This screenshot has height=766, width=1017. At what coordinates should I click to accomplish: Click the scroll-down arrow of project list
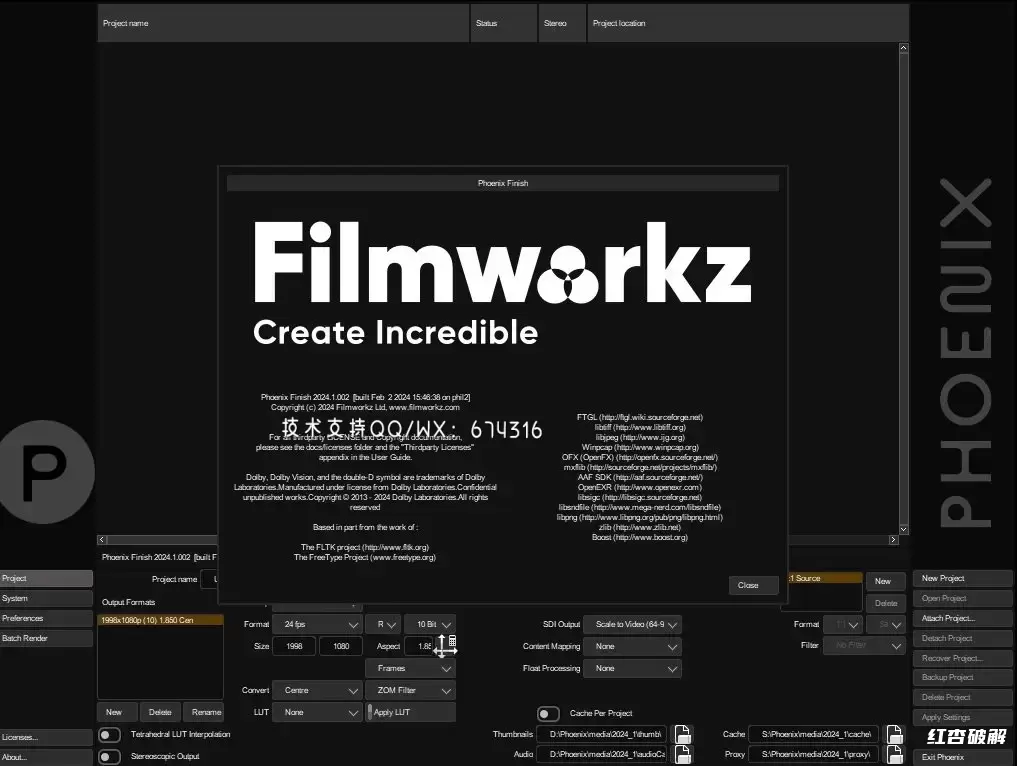pos(903,530)
